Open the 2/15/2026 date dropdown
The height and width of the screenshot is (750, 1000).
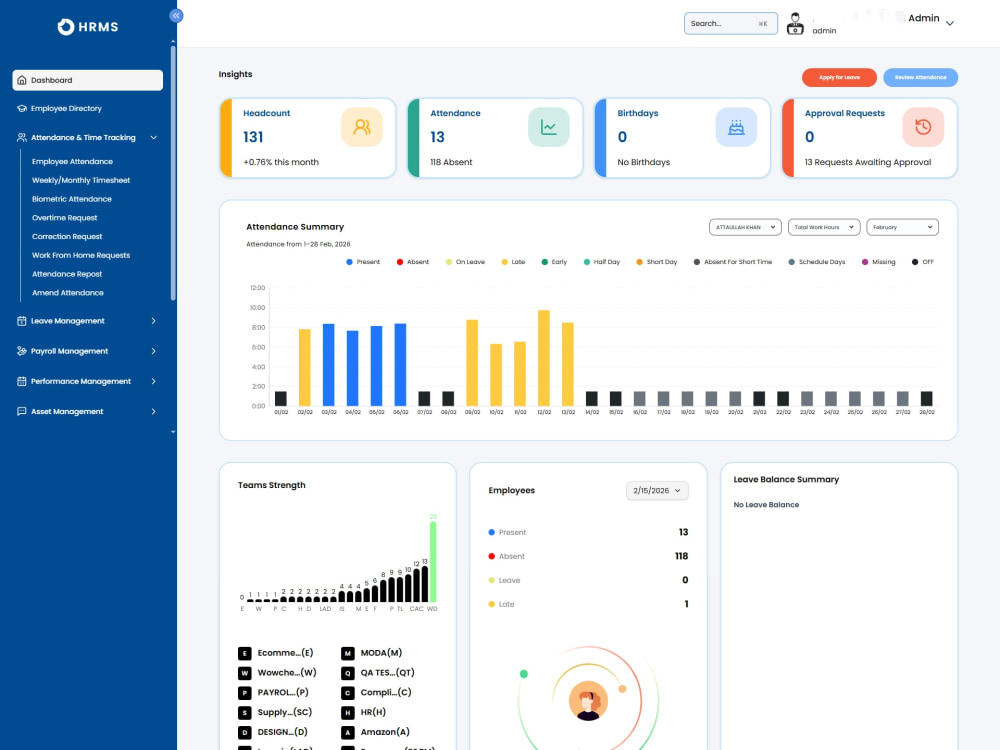[x=657, y=490]
